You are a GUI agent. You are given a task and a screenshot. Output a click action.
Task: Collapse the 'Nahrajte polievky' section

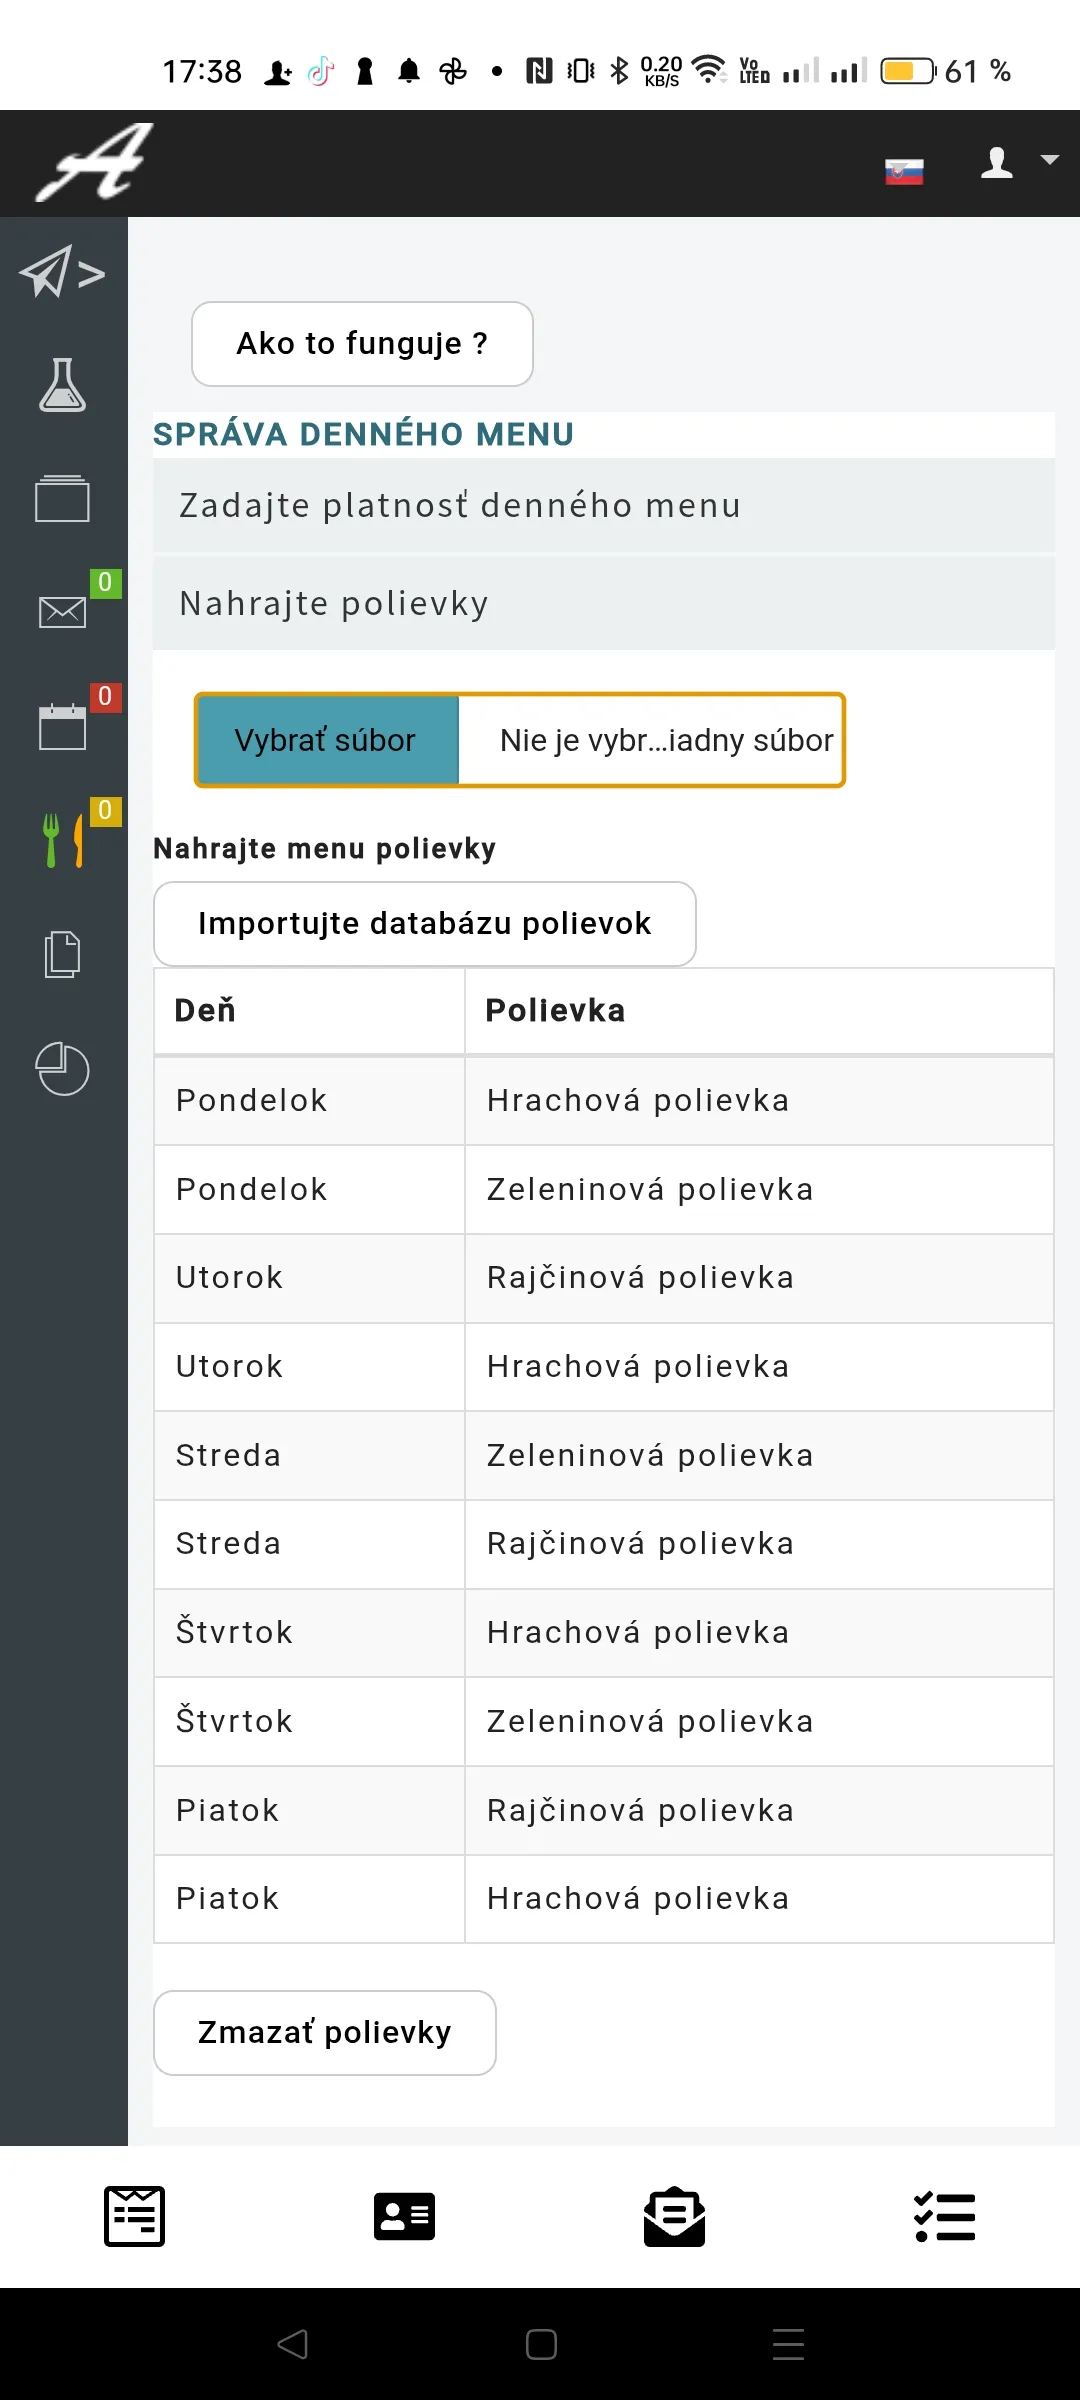pyautogui.click(x=604, y=603)
